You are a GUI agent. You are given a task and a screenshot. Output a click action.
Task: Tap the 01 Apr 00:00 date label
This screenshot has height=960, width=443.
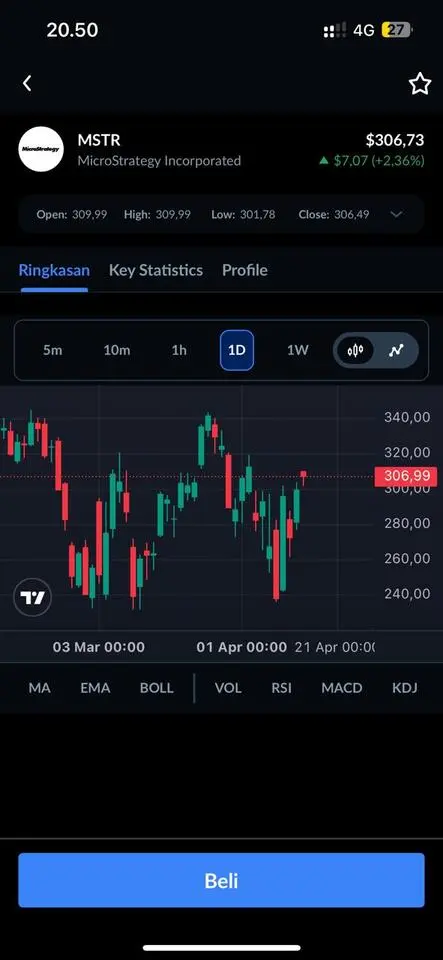tap(241, 647)
